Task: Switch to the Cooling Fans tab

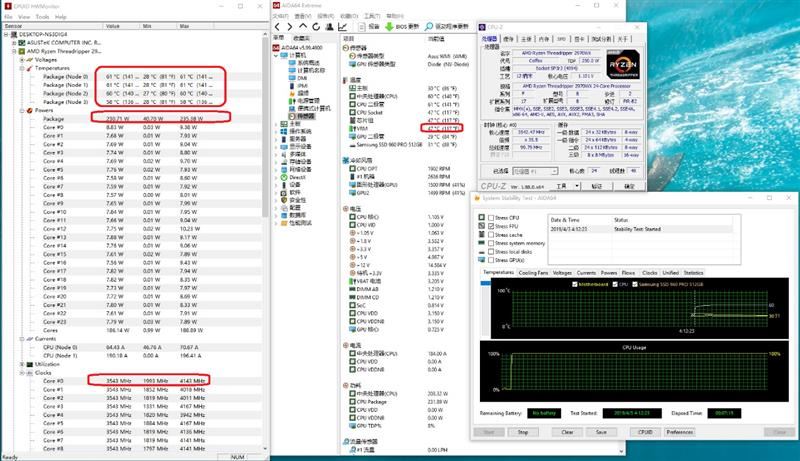Action: pyautogui.click(x=533, y=273)
